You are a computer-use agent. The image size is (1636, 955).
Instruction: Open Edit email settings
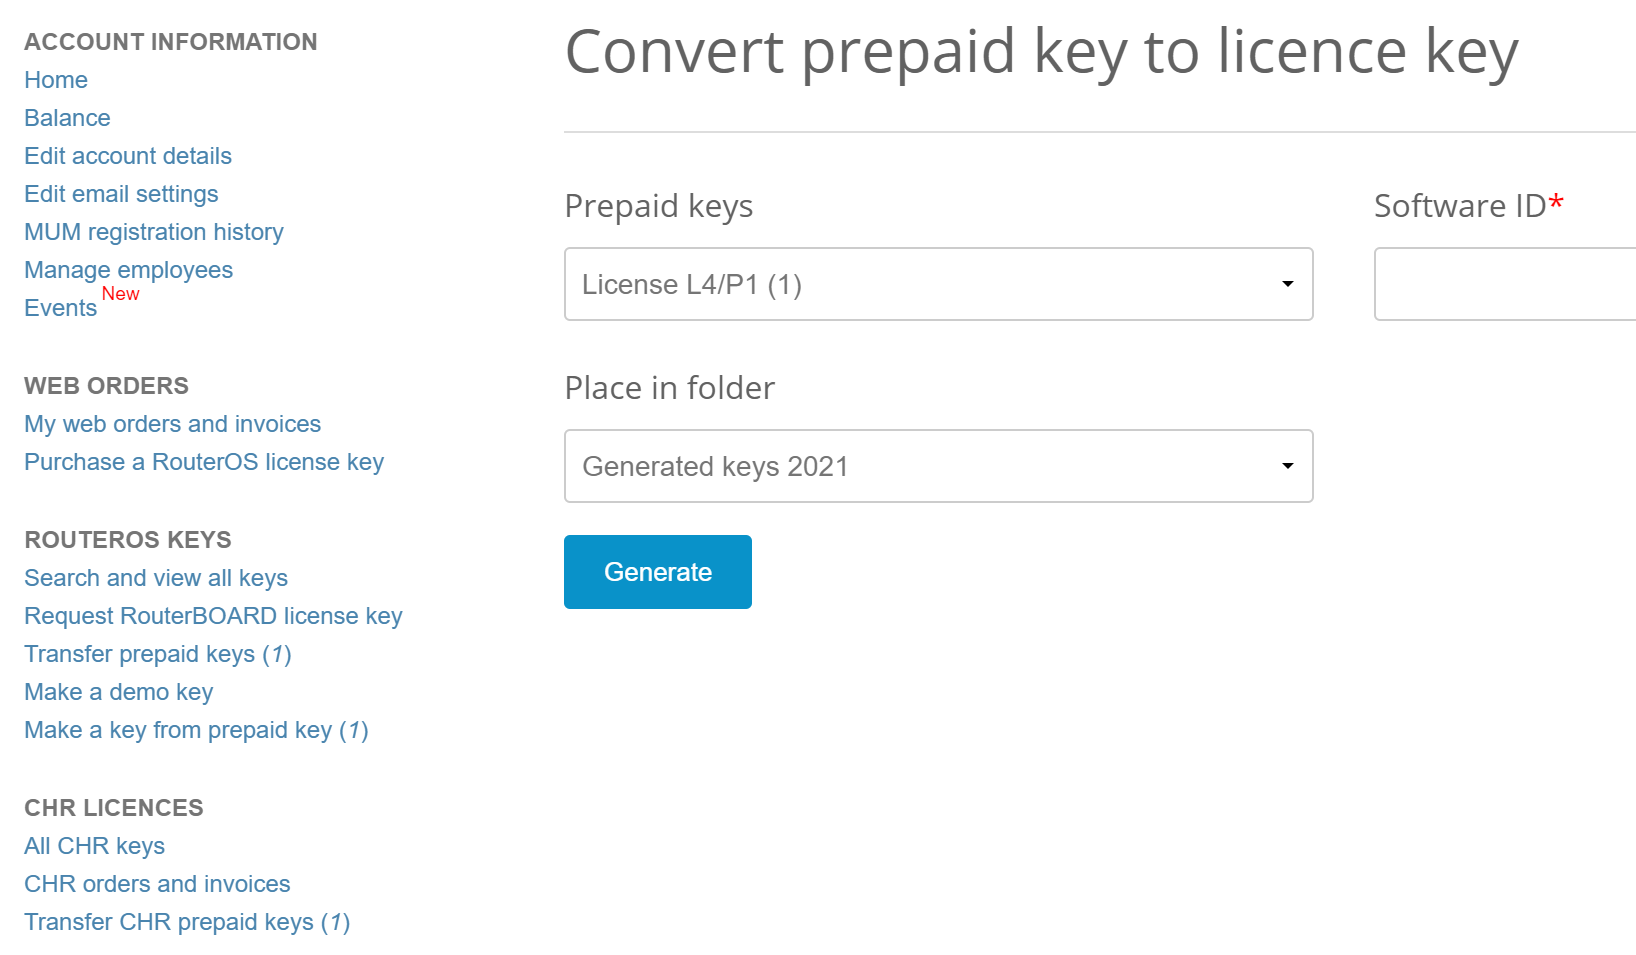click(x=121, y=194)
